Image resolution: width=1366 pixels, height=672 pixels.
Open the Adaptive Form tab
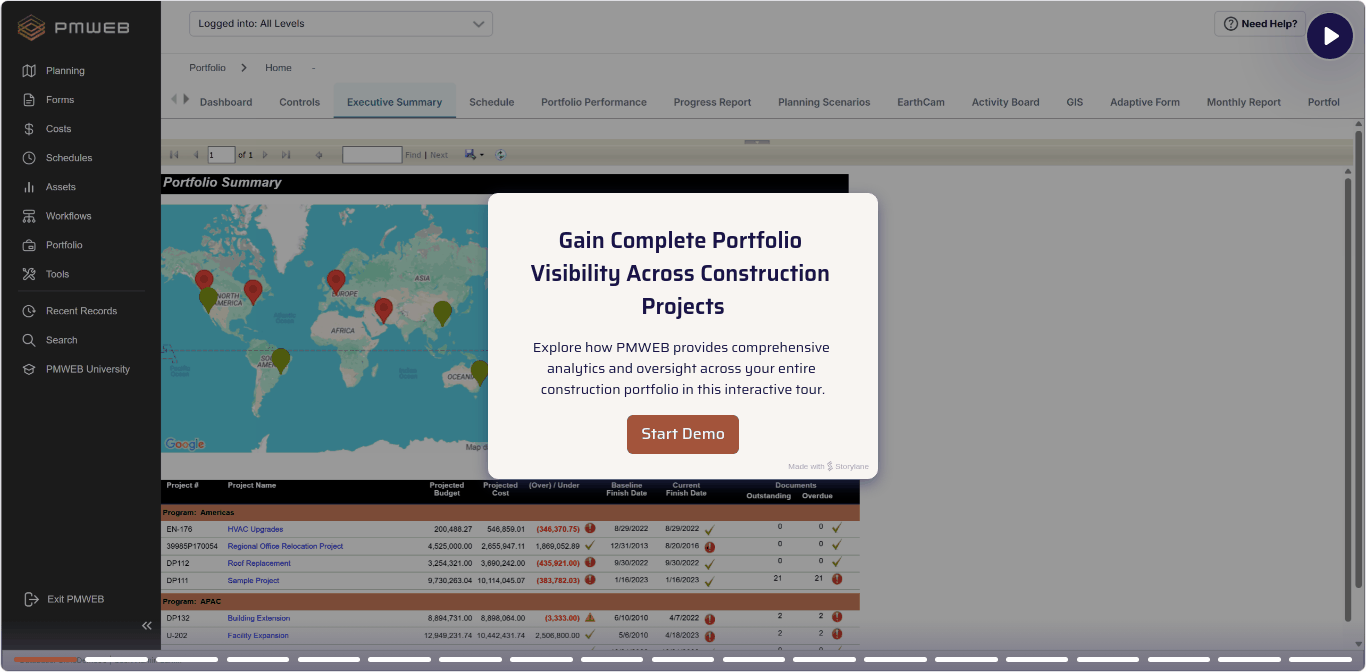tap(1145, 102)
